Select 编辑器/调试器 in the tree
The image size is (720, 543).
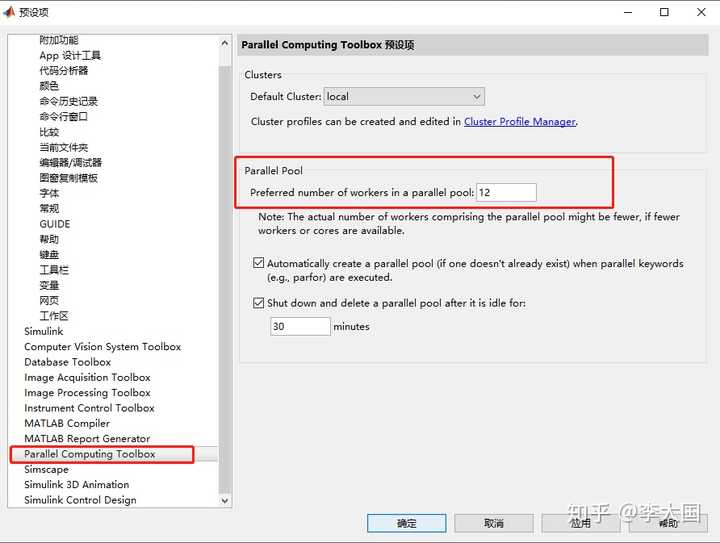71,162
